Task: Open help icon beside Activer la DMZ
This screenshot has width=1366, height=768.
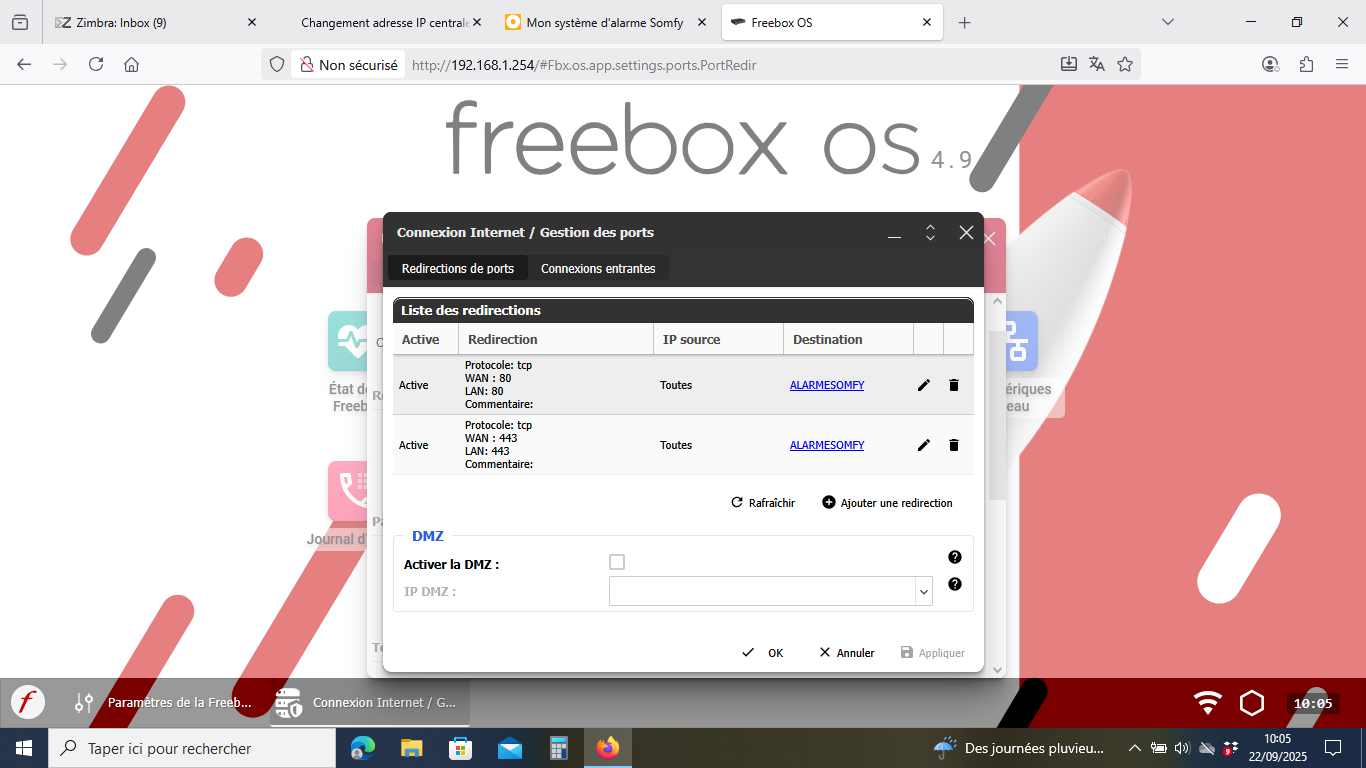Action: pyautogui.click(x=954, y=557)
